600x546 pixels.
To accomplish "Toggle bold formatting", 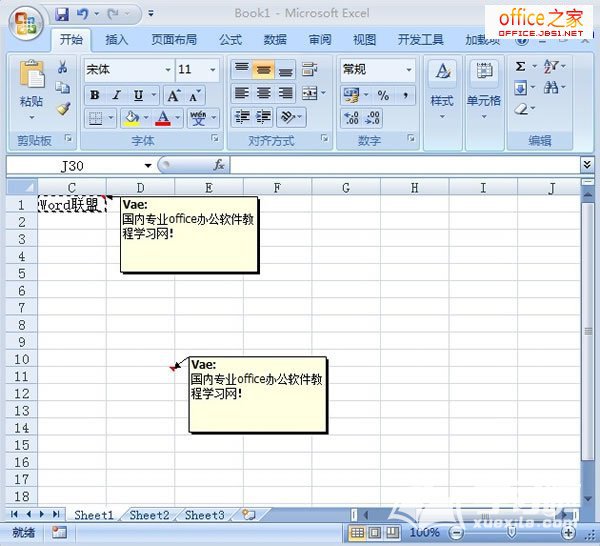I will tap(95, 95).
